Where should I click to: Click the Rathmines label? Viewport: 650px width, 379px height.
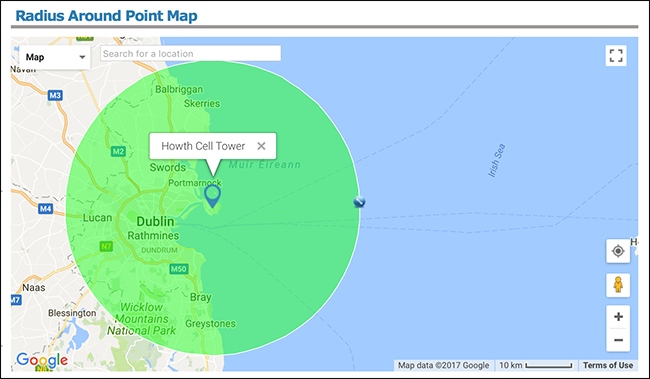coord(153,236)
